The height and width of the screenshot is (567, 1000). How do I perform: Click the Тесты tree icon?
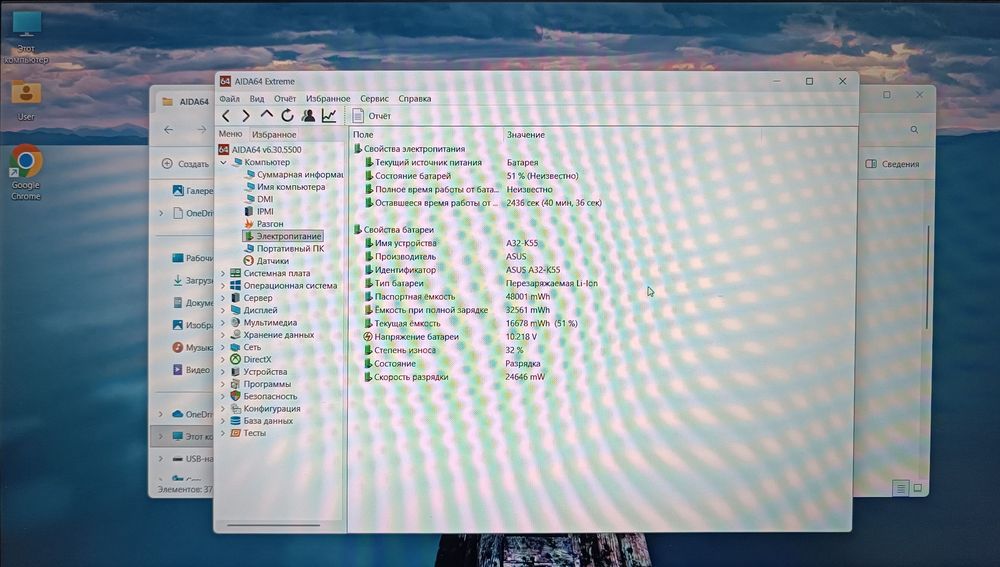tap(235, 433)
